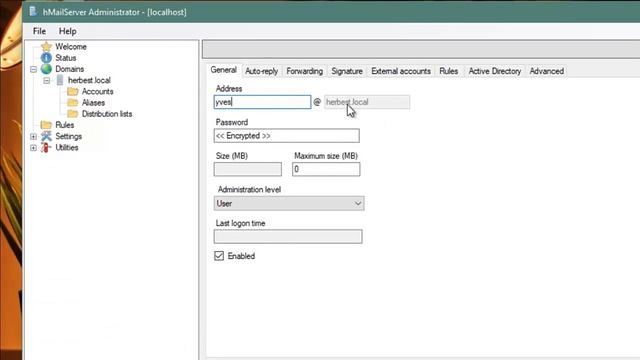
Task: Click the Password label text
Action: pyautogui.click(x=232, y=122)
